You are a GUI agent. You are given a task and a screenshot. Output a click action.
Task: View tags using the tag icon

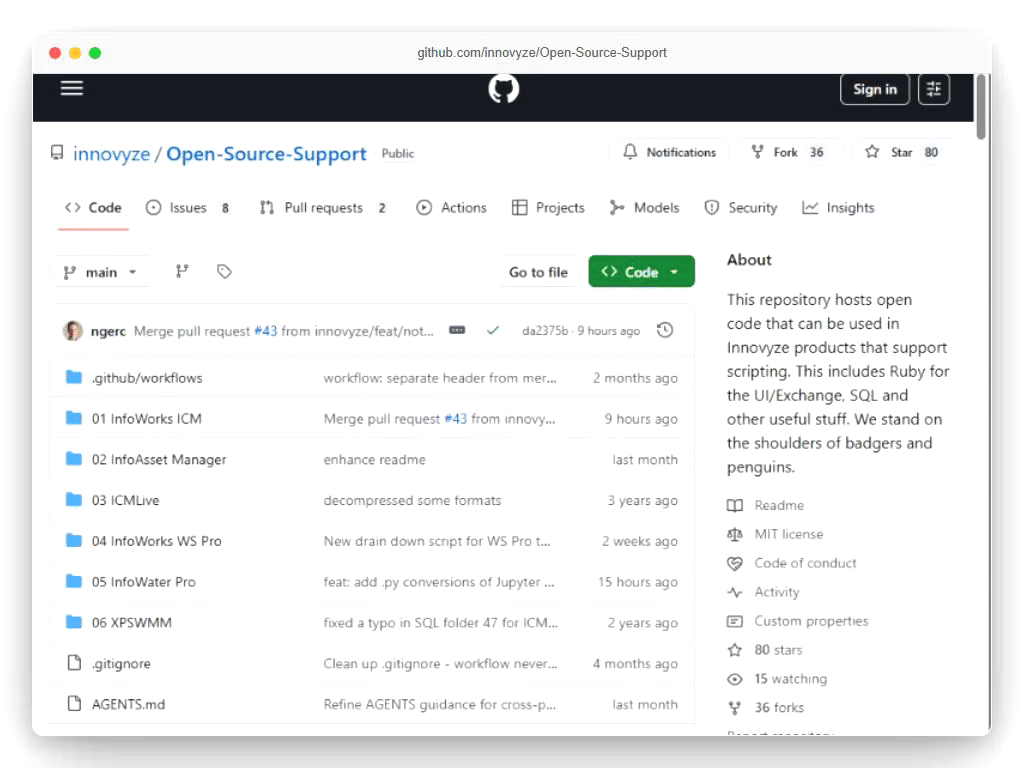pos(224,271)
